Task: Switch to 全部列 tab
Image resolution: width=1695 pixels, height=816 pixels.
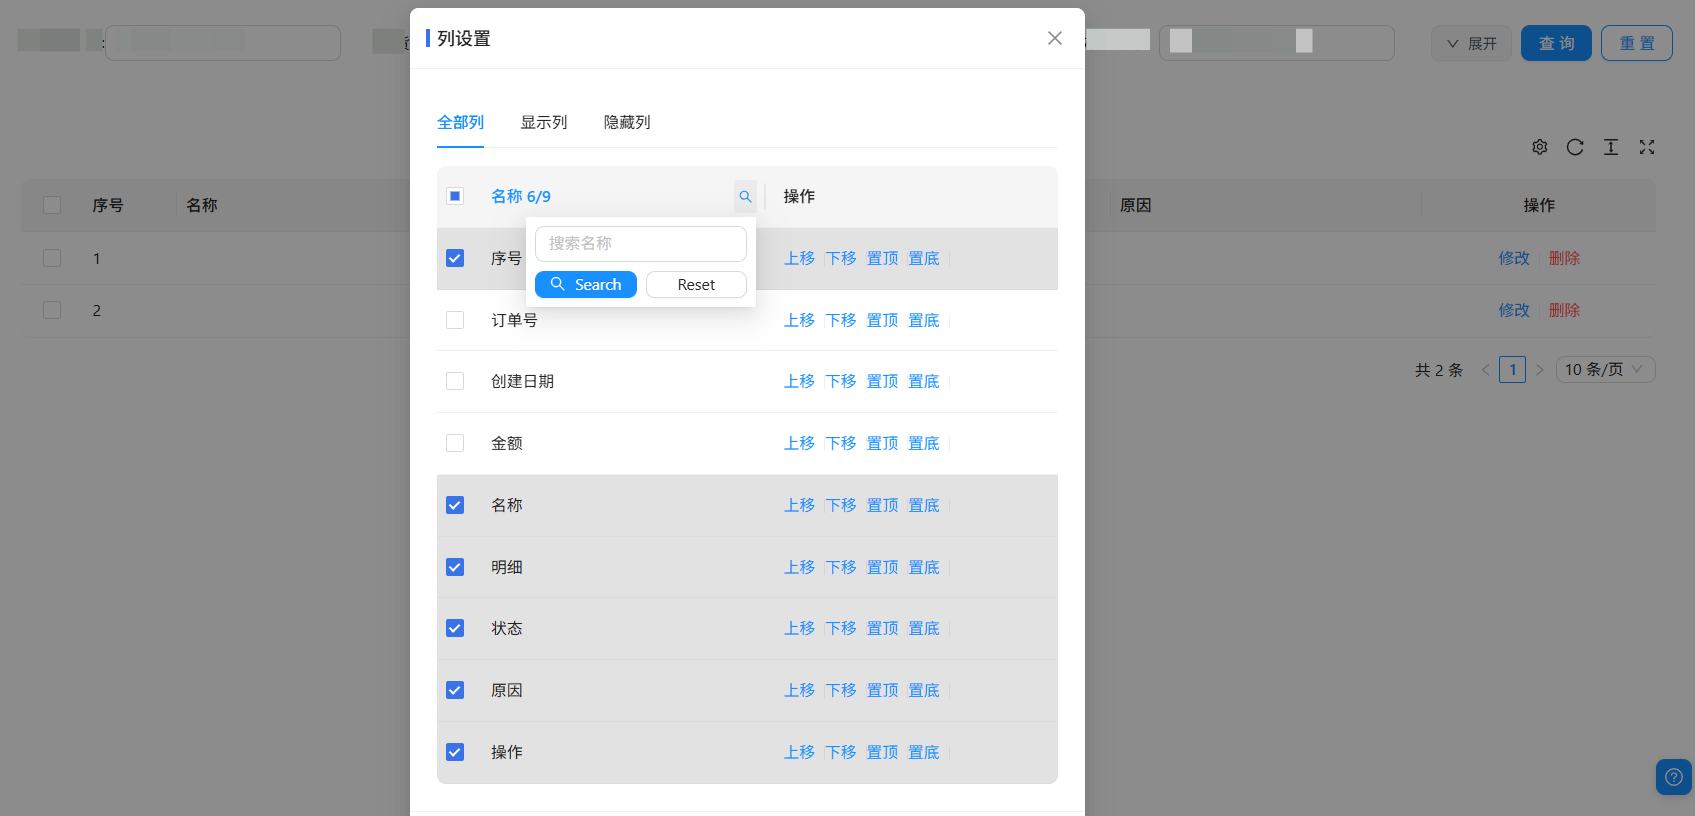Action: [x=460, y=122]
